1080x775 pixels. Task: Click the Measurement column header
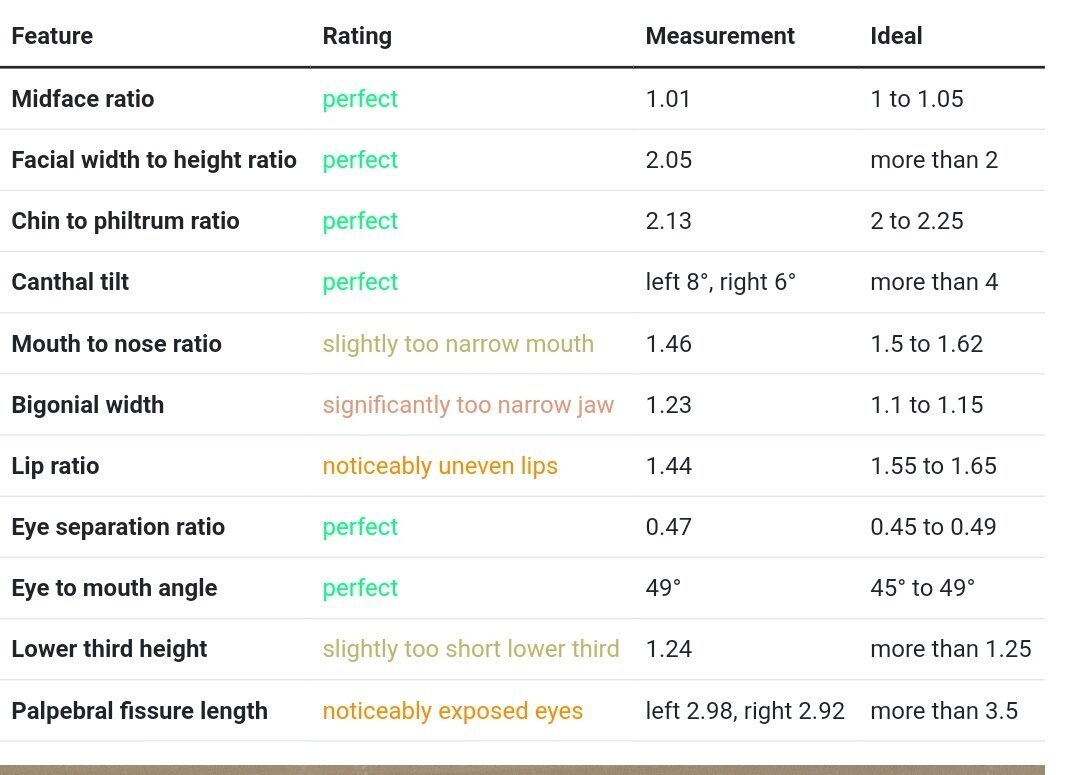(x=720, y=36)
